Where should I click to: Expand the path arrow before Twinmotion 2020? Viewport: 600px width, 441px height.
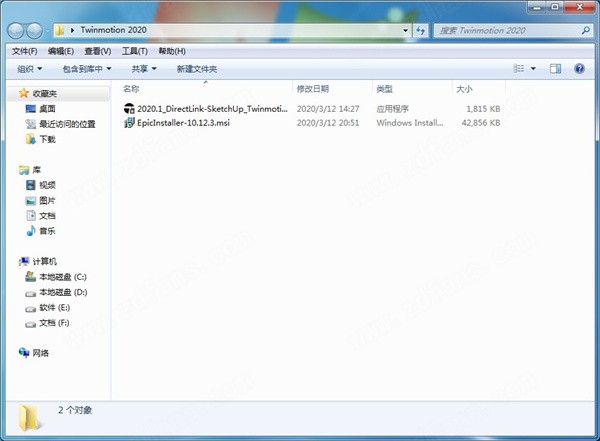(72, 30)
